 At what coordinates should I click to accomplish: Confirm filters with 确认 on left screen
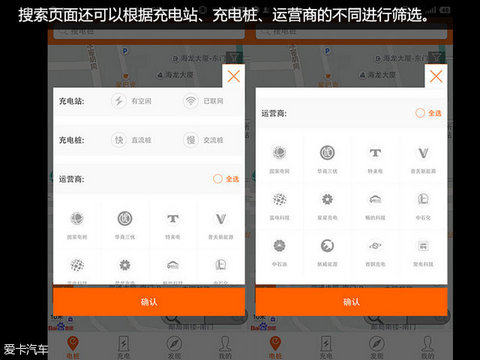[149, 302]
